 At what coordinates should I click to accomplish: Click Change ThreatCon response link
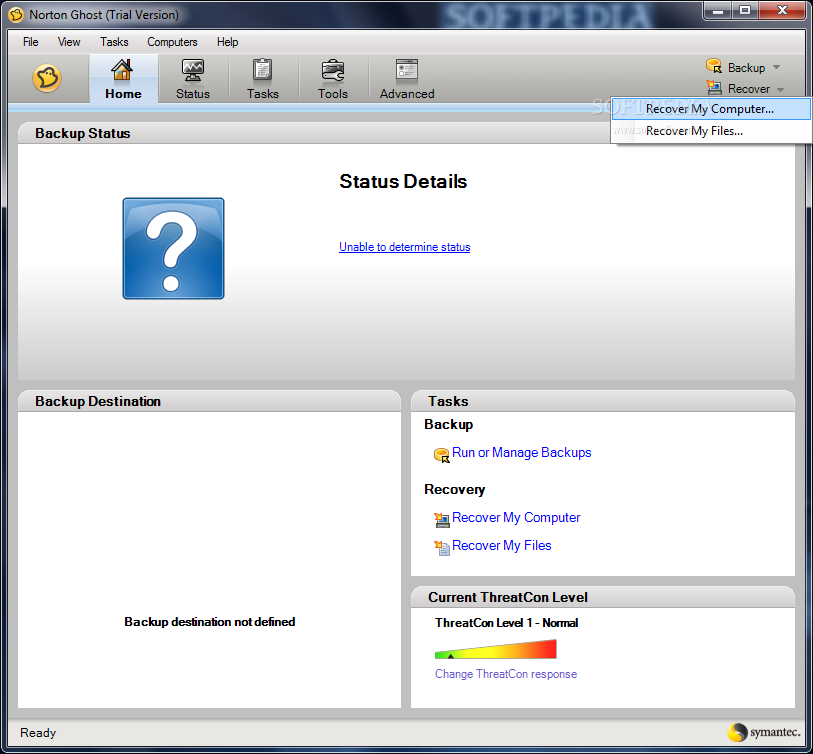point(506,674)
